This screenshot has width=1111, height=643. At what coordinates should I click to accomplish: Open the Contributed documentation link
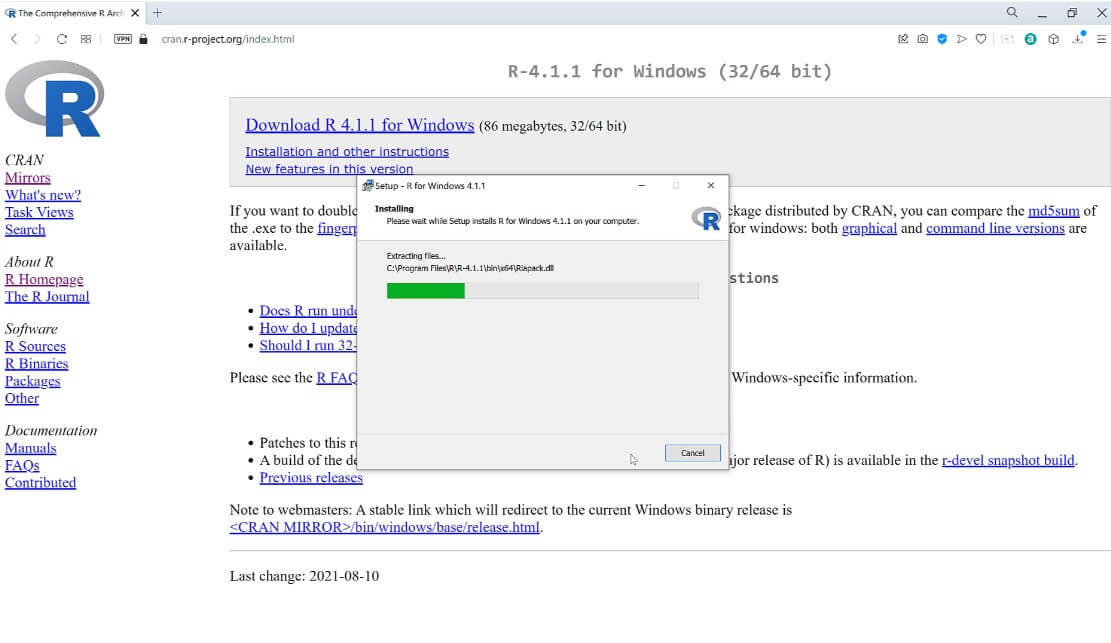click(40, 483)
